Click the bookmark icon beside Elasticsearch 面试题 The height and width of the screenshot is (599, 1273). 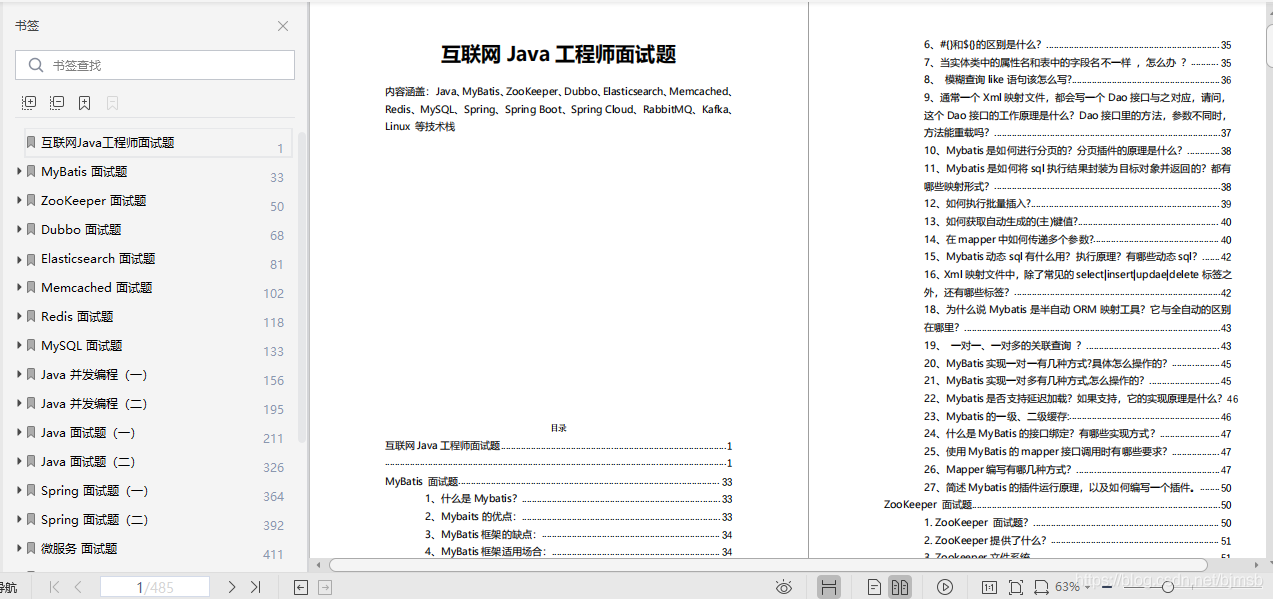click(x=32, y=258)
